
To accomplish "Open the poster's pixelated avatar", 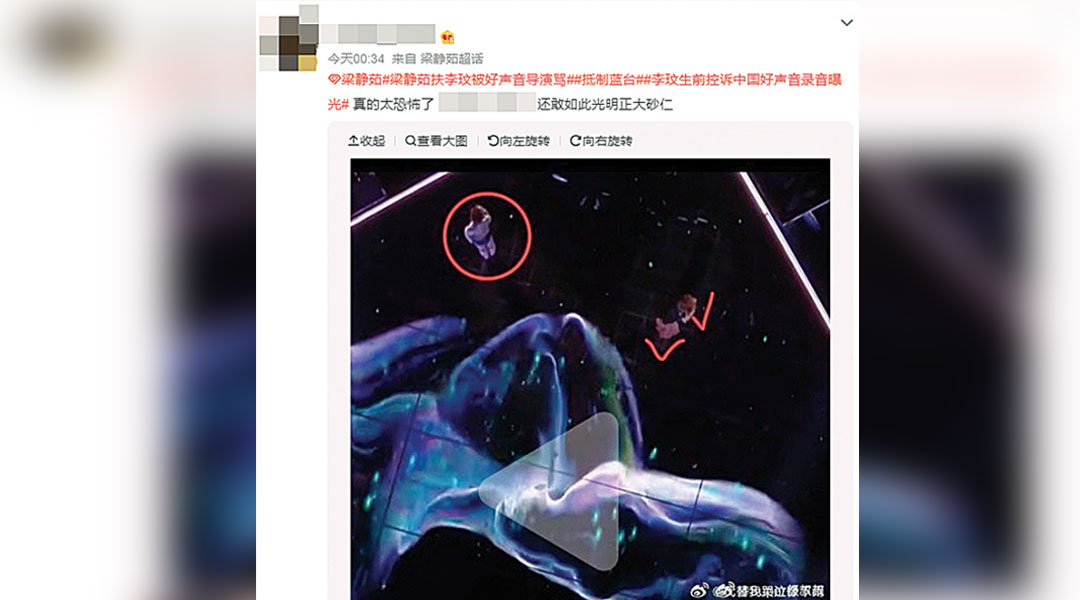I will (289, 38).
